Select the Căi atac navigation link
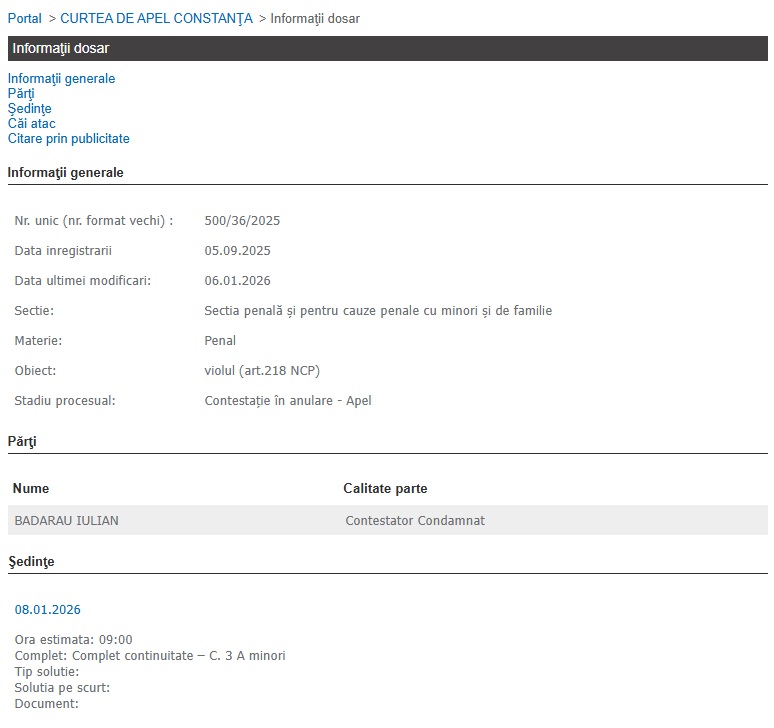The width and height of the screenshot is (774, 728). [x=32, y=124]
